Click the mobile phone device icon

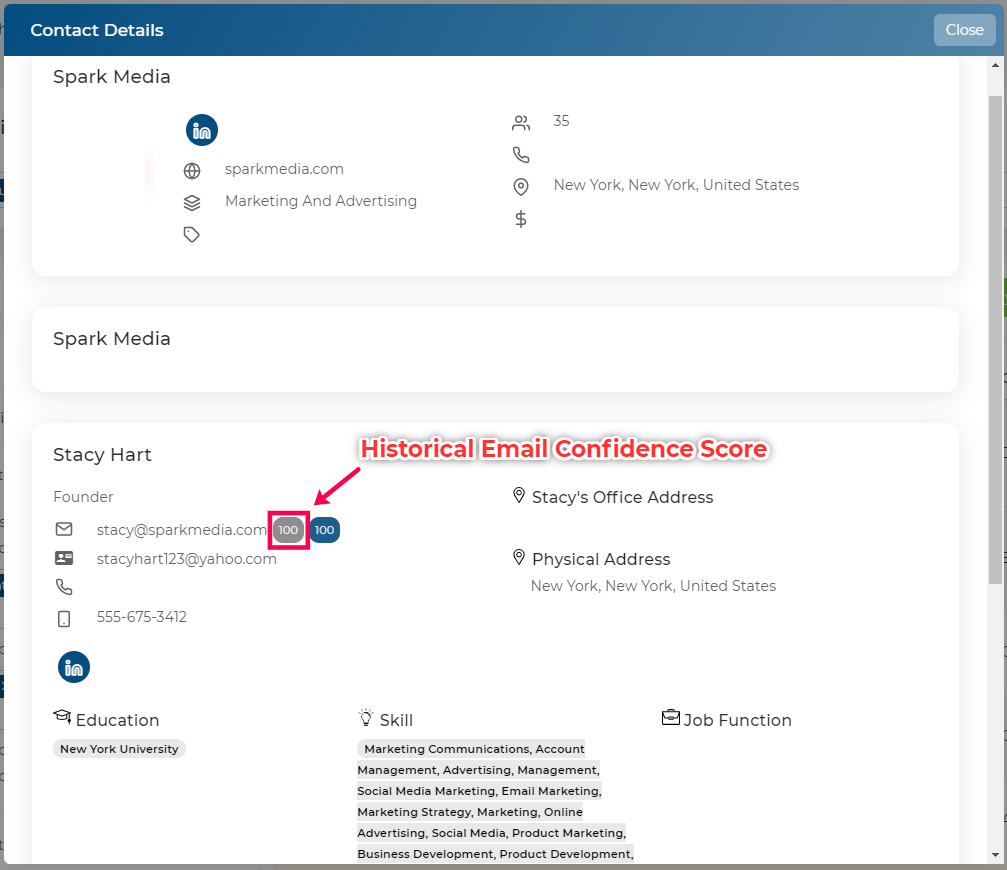64,618
